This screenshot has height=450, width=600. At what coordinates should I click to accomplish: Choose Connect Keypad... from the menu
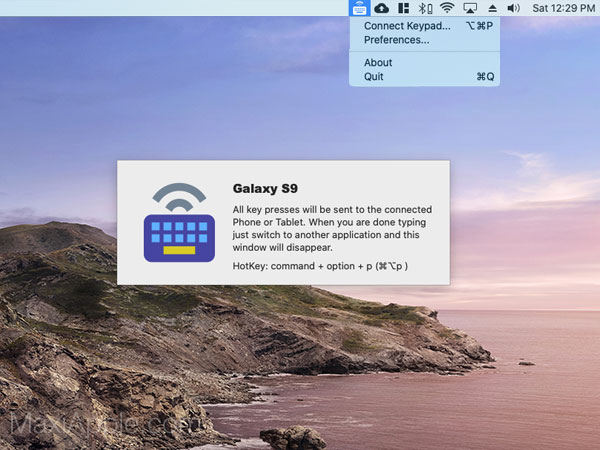point(424,26)
